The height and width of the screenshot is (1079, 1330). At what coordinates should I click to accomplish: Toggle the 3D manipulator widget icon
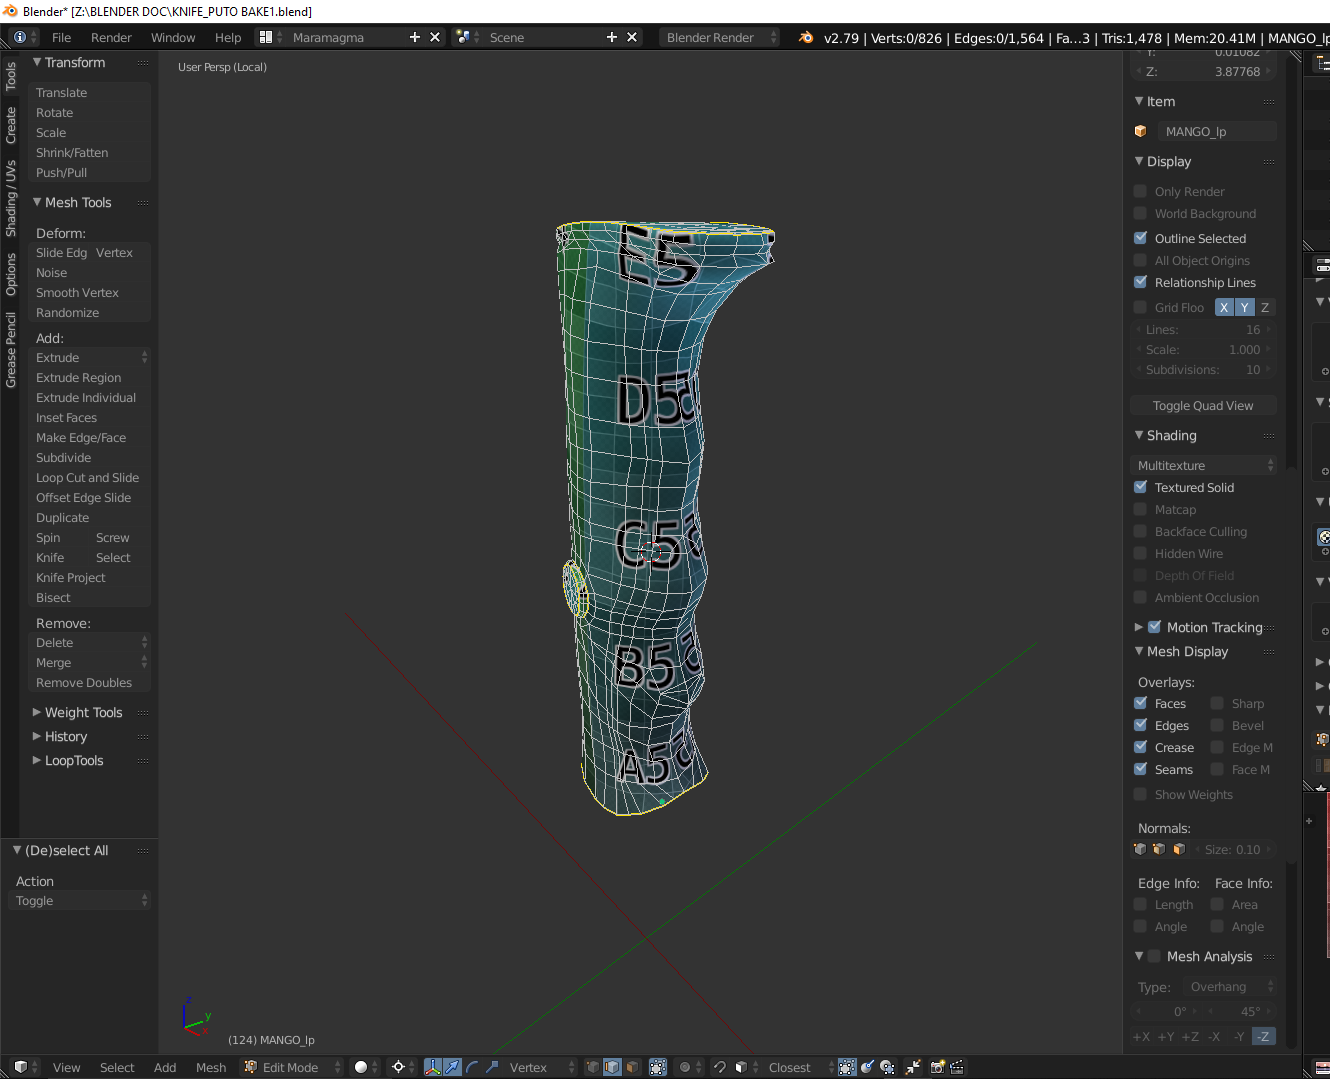432,1067
